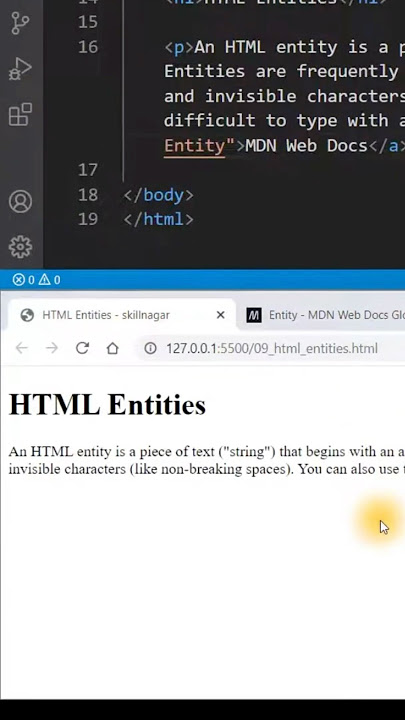The width and height of the screenshot is (405, 720).
Task: Click the browser back arrow
Action: click(22, 349)
